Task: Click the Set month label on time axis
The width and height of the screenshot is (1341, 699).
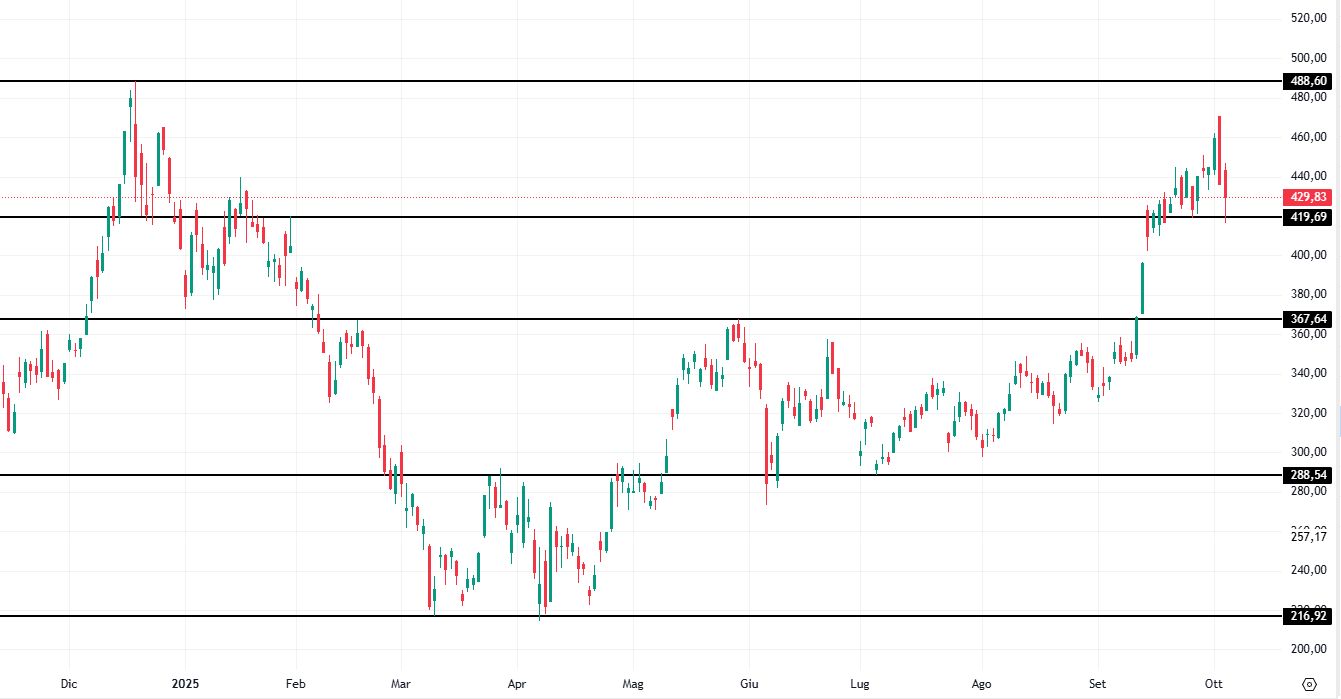Action: tap(1098, 684)
